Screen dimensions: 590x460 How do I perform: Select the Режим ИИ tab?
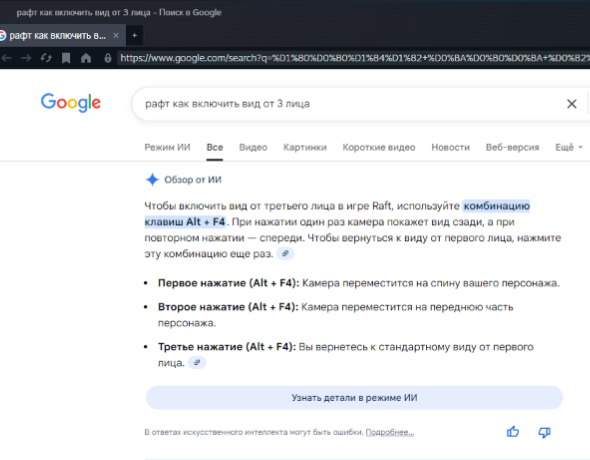click(167, 147)
